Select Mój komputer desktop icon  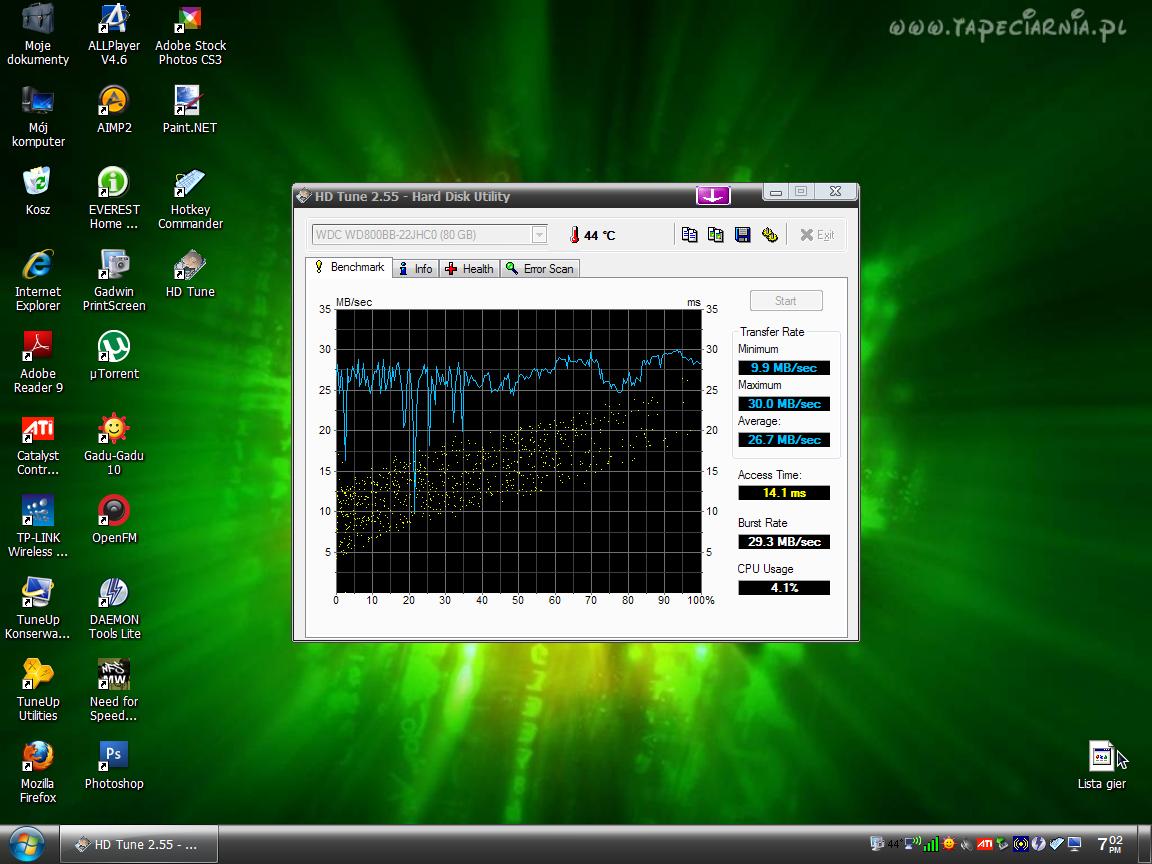[x=37, y=117]
